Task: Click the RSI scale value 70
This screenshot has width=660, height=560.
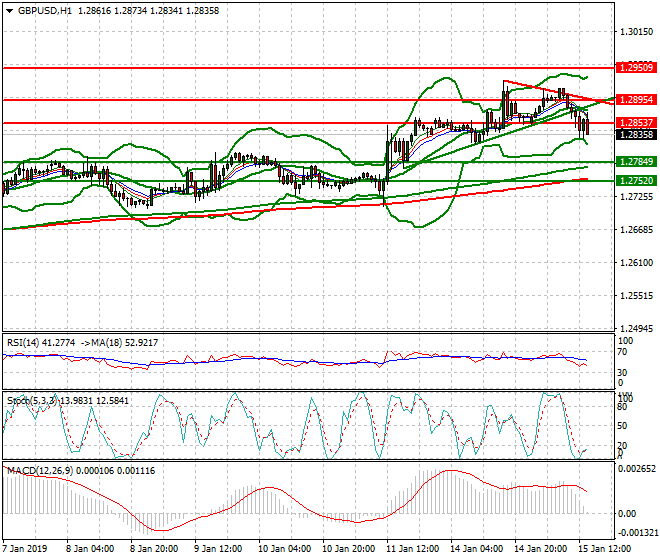Action: click(x=622, y=352)
